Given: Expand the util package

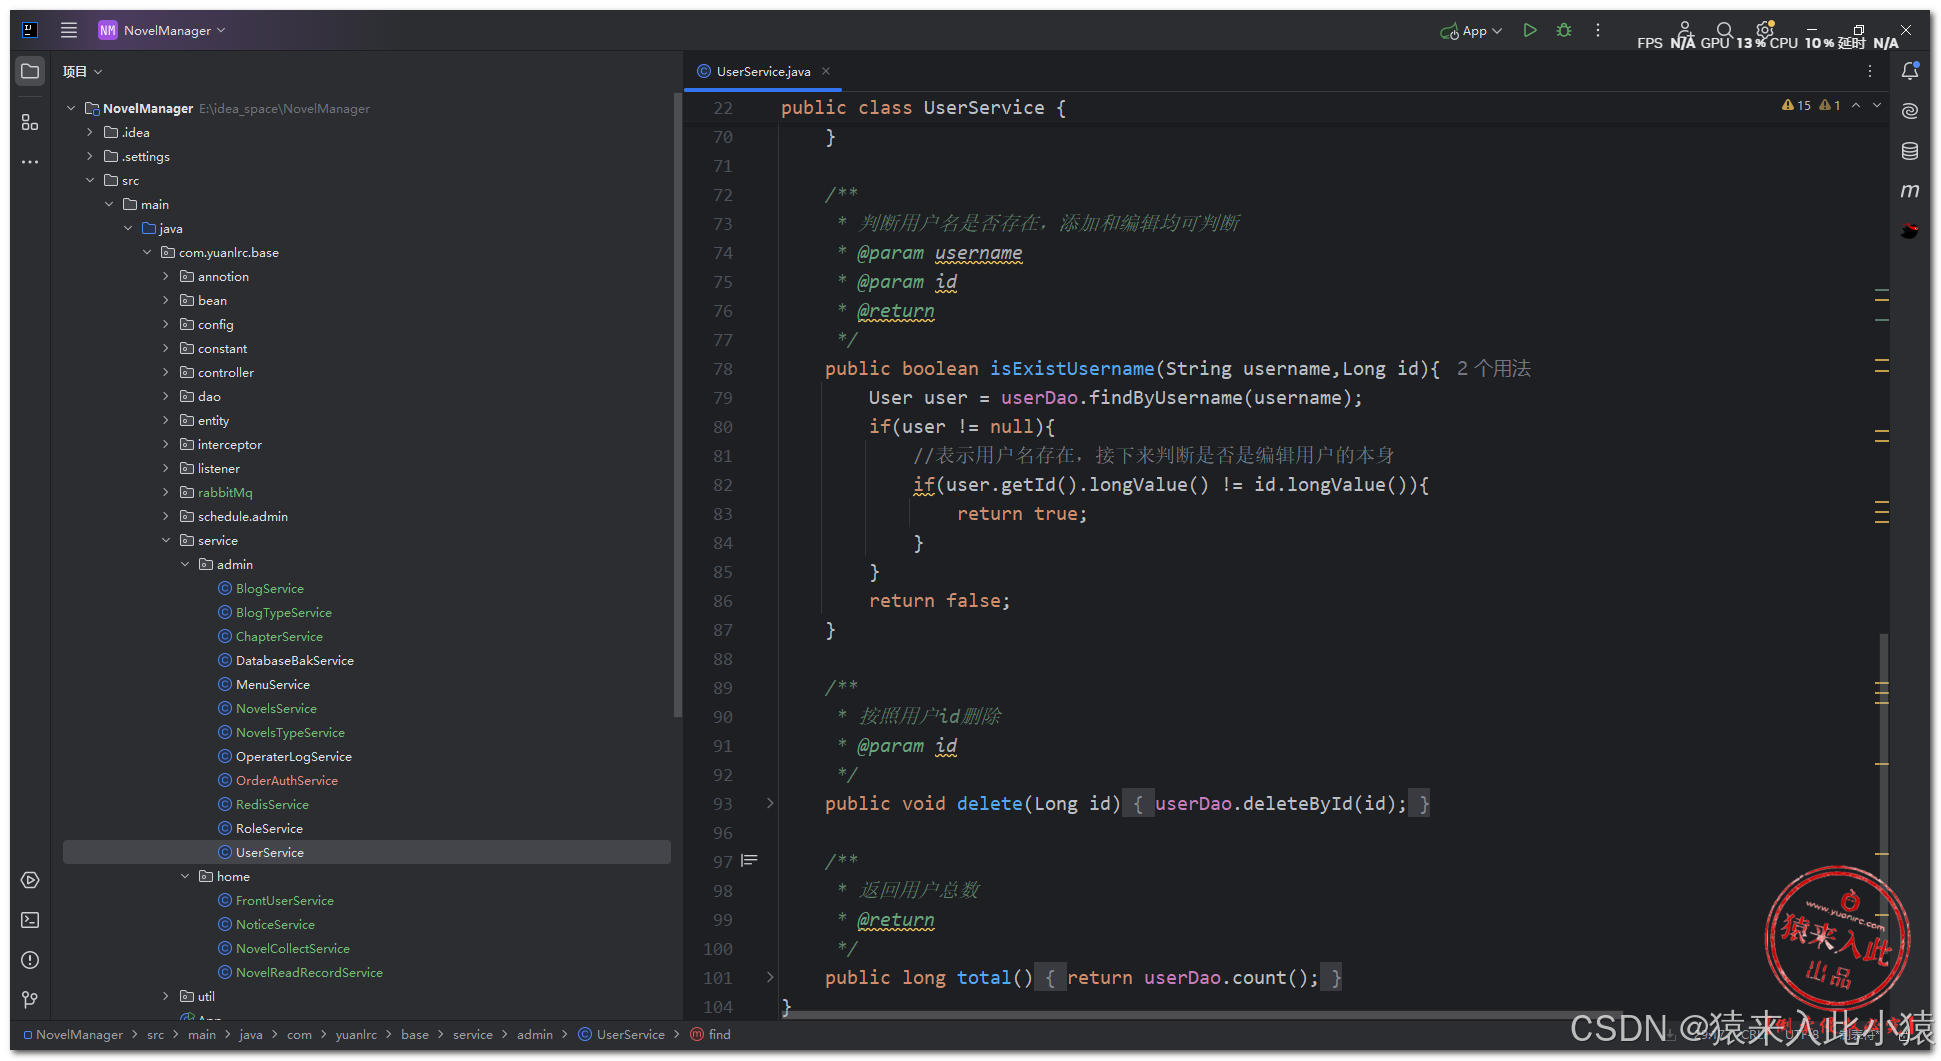Looking at the screenshot, I should [x=166, y=996].
